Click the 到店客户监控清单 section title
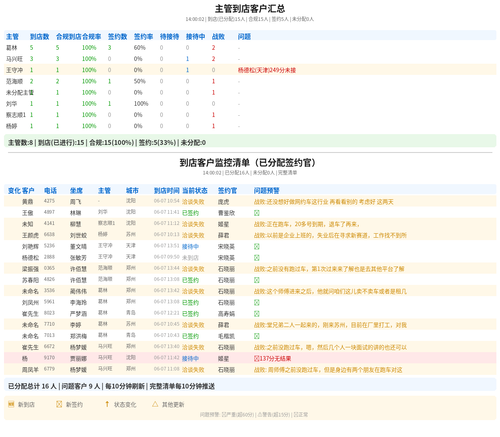 [x=247, y=163]
